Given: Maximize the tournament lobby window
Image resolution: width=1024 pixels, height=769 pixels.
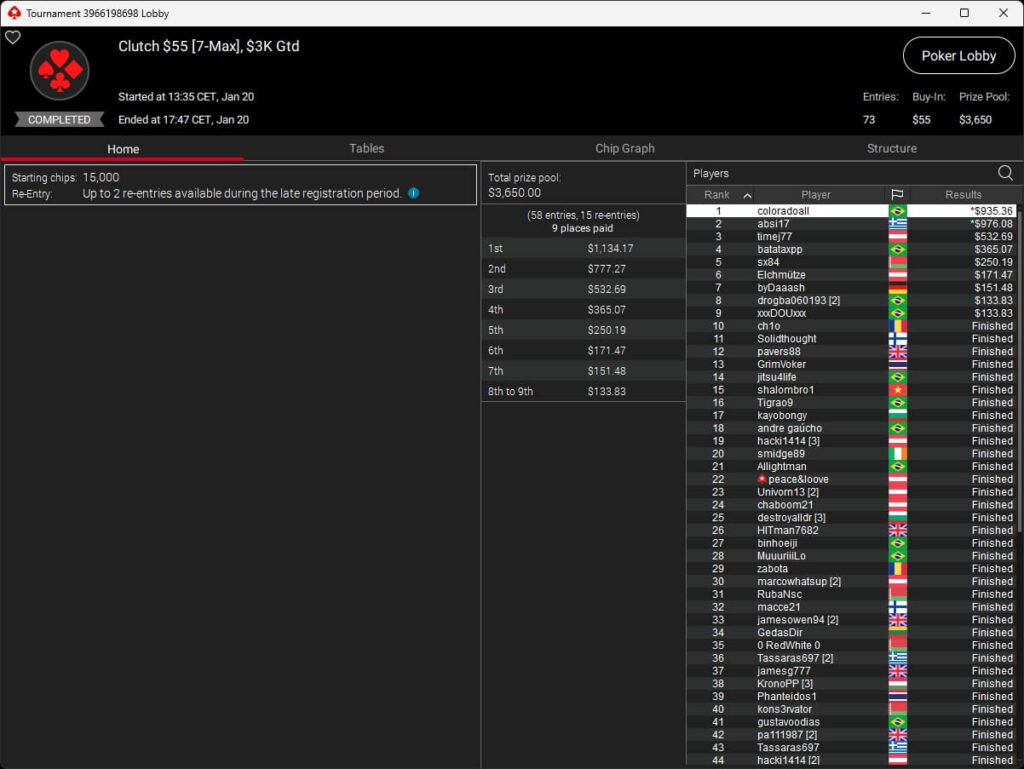Looking at the screenshot, I should tap(964, 13).
